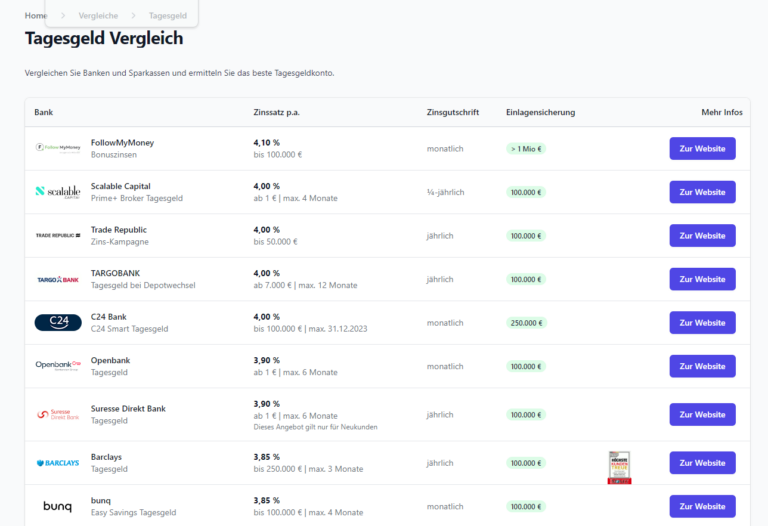Visit Zur Website for Openbank

(702, 366)
